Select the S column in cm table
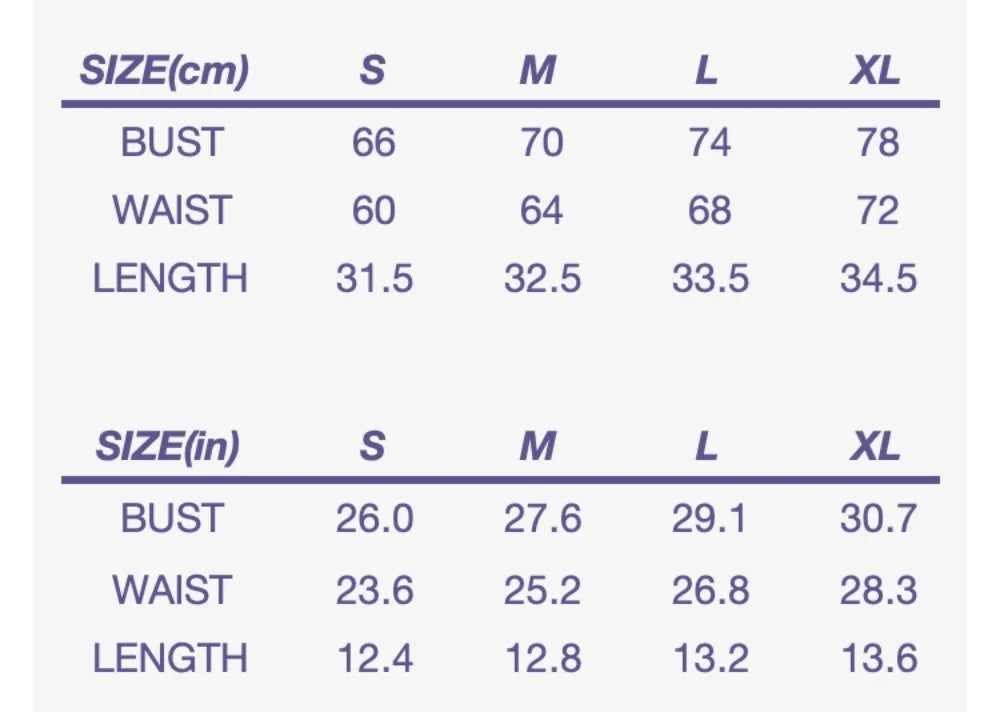Screen dimensions: 1000x712 pos(372,70)
